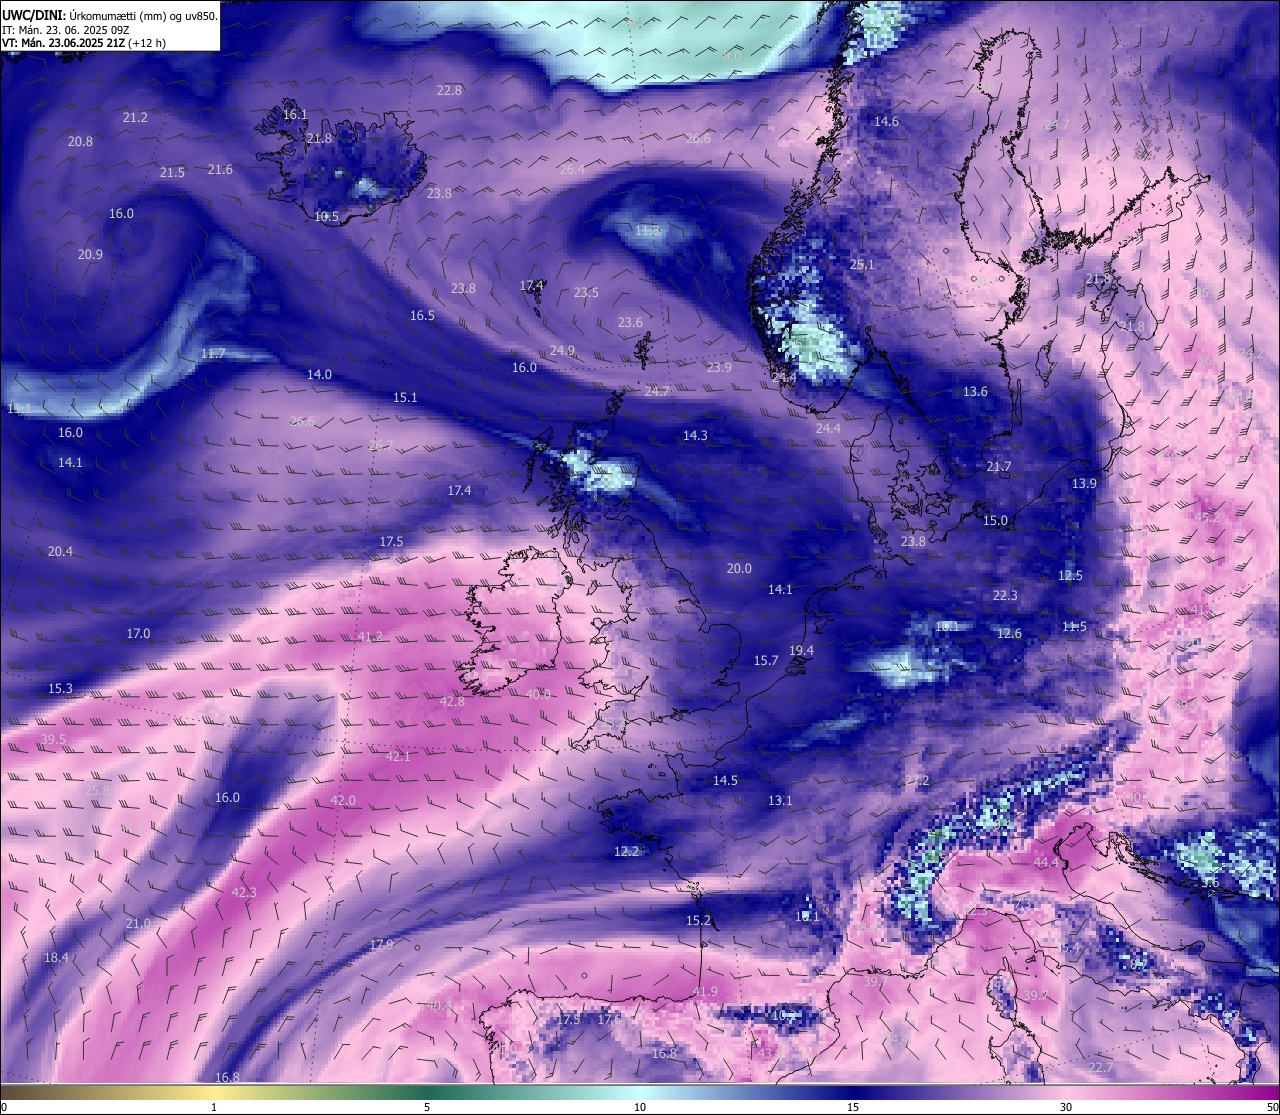Click the '39.5' value at the left edge
Image resolution: width=1280 pixels, height=1115 pixels.
pyautogui.click(x=53, y=740)
